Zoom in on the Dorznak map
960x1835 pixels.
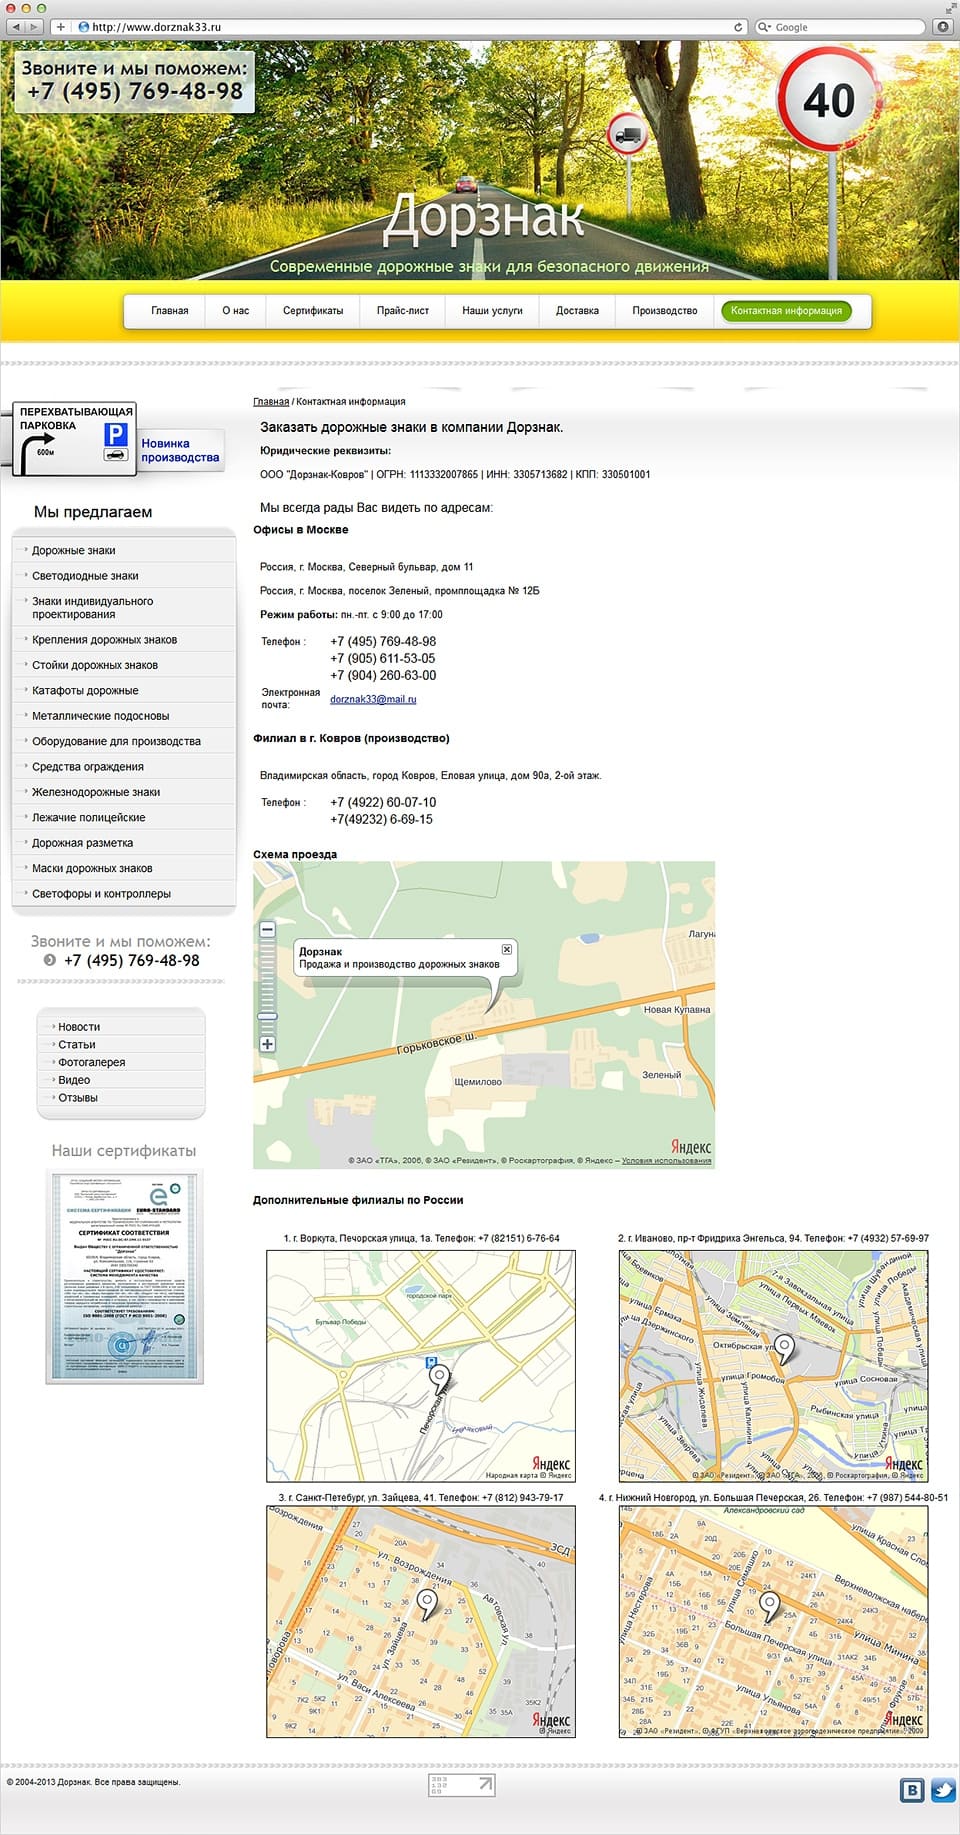(267, 1044)
